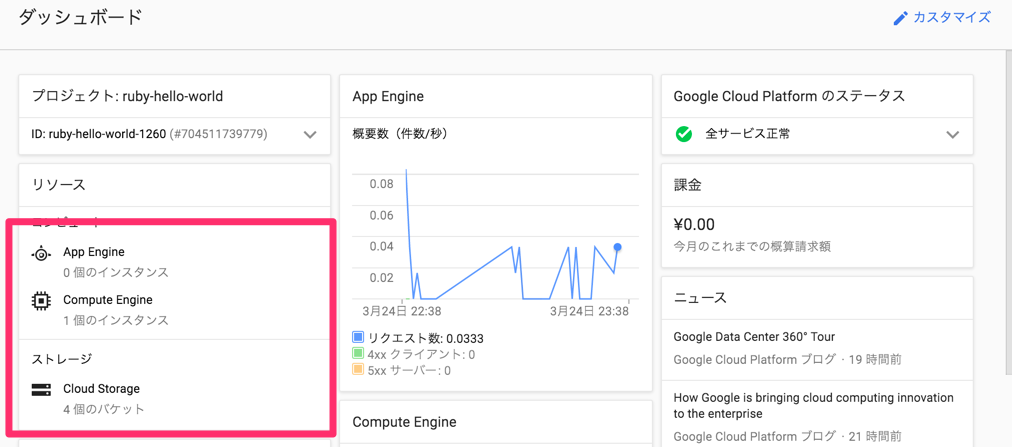Click the ダッシュボード page title
This screenshot has height=447, width=1012.
(80, 17)
